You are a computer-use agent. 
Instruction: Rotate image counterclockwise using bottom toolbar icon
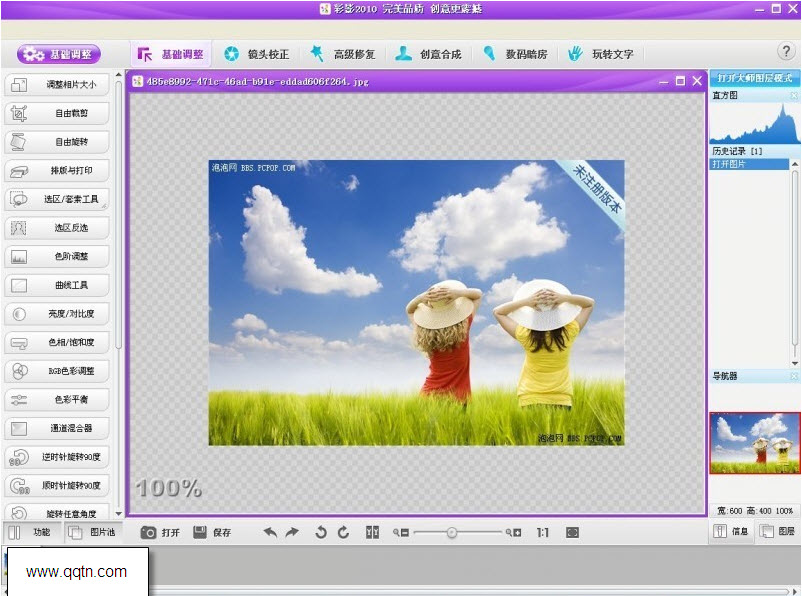click(x=321, y=533)
